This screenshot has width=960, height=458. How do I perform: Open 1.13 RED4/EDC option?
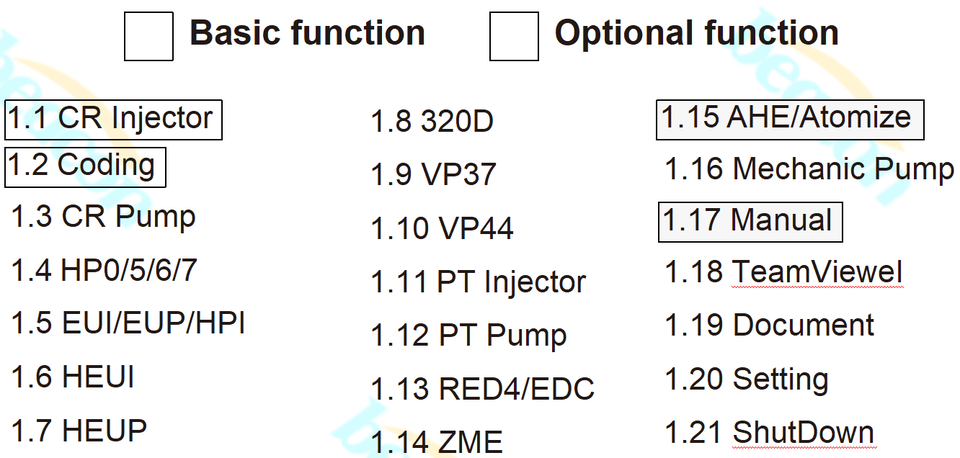pyautogui.click(x=483, y=389)
